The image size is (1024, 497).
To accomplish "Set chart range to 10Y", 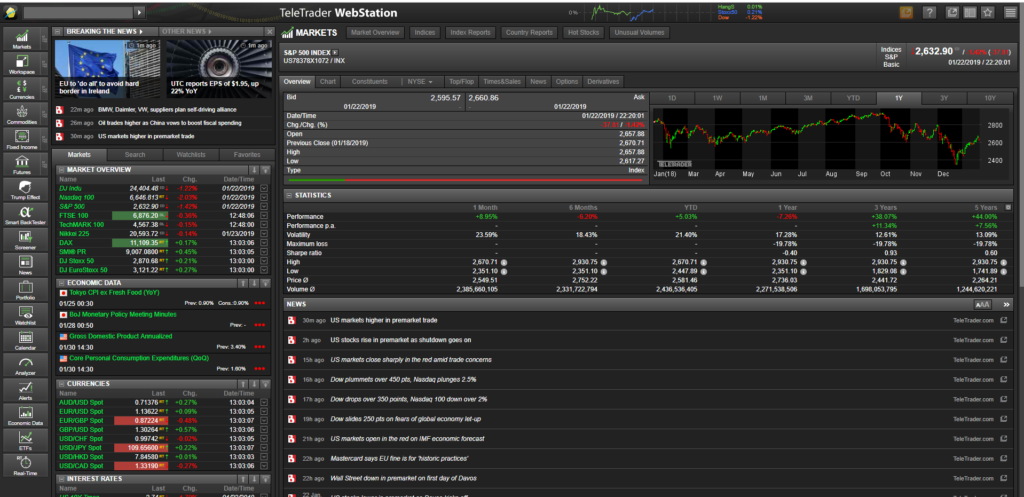I will [990, 99].
